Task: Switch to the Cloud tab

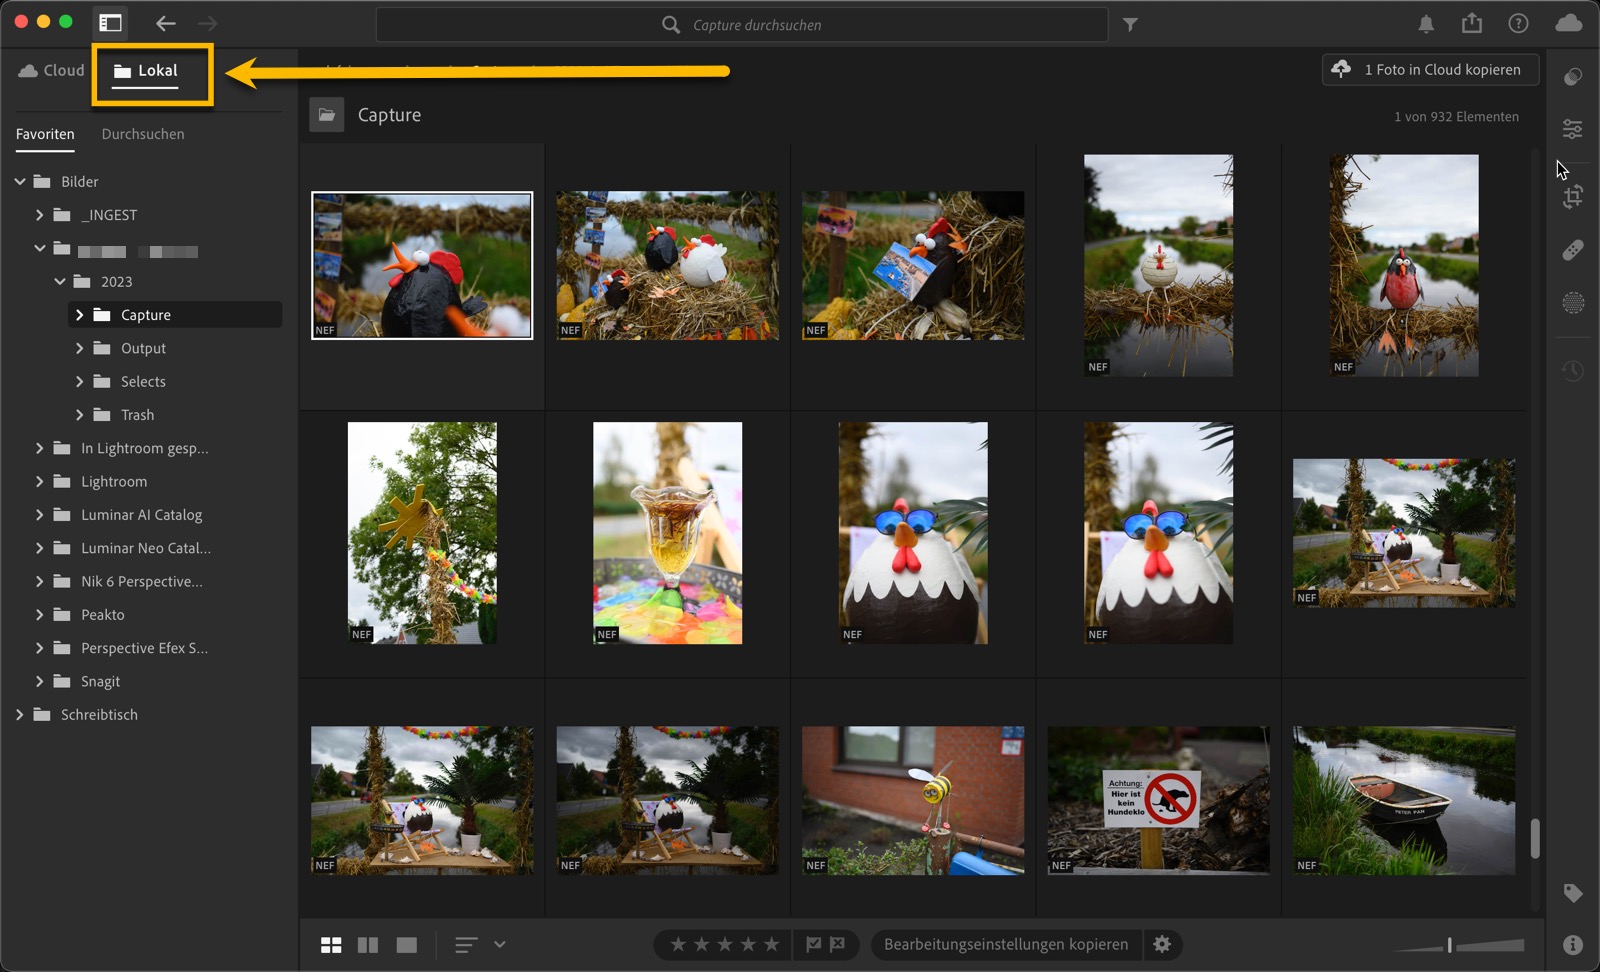Action: [52, 71]
